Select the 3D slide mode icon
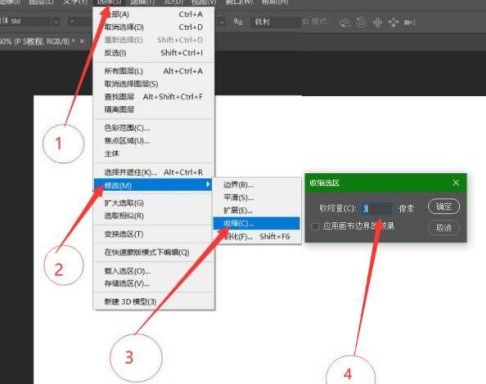This screenshot has height=384, width=486. tap(393, 23)
